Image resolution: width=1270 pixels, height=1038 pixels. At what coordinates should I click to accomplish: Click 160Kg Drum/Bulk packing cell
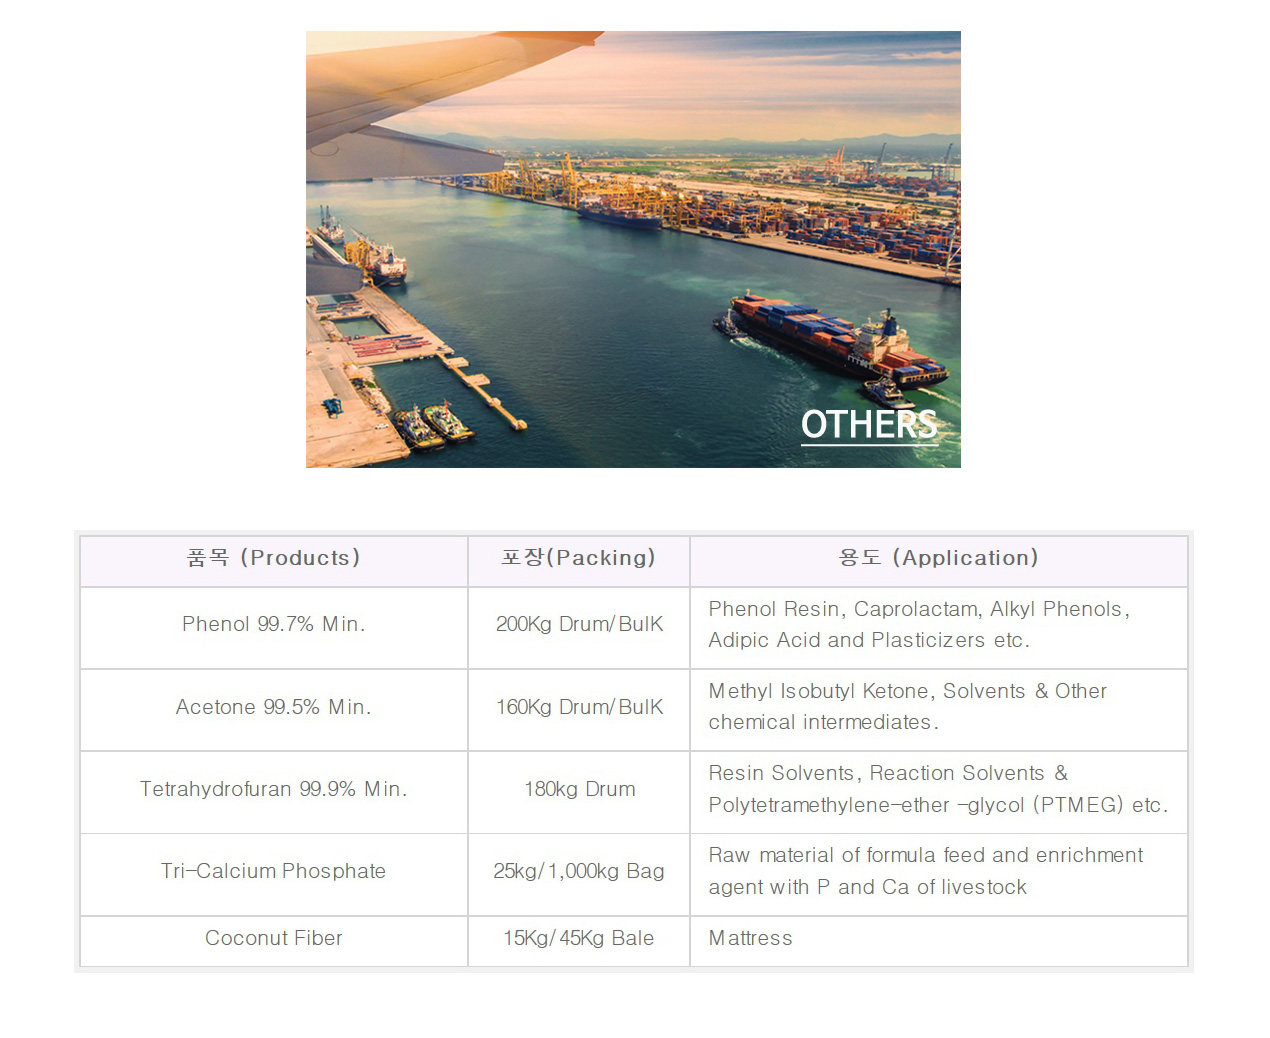click(579, 707)
